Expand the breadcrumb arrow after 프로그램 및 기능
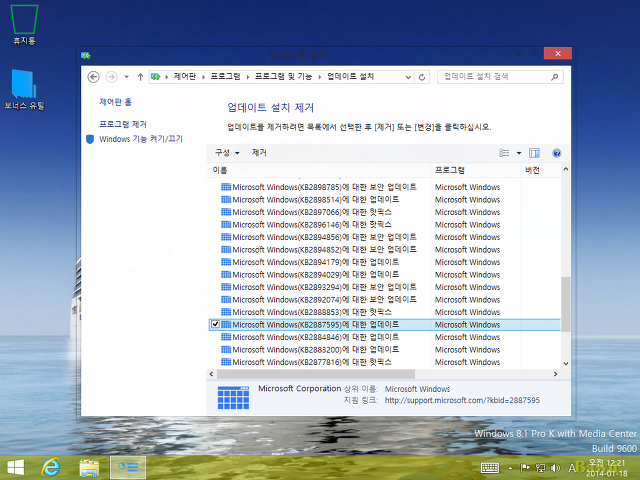 [x=320, y=77]
